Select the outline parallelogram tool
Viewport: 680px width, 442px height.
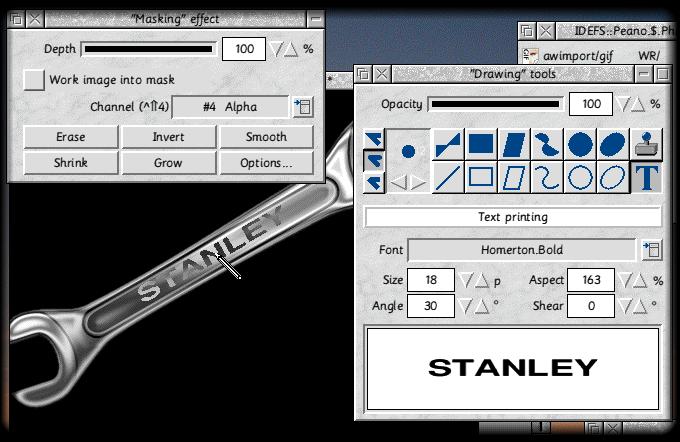tap(513, 177)
